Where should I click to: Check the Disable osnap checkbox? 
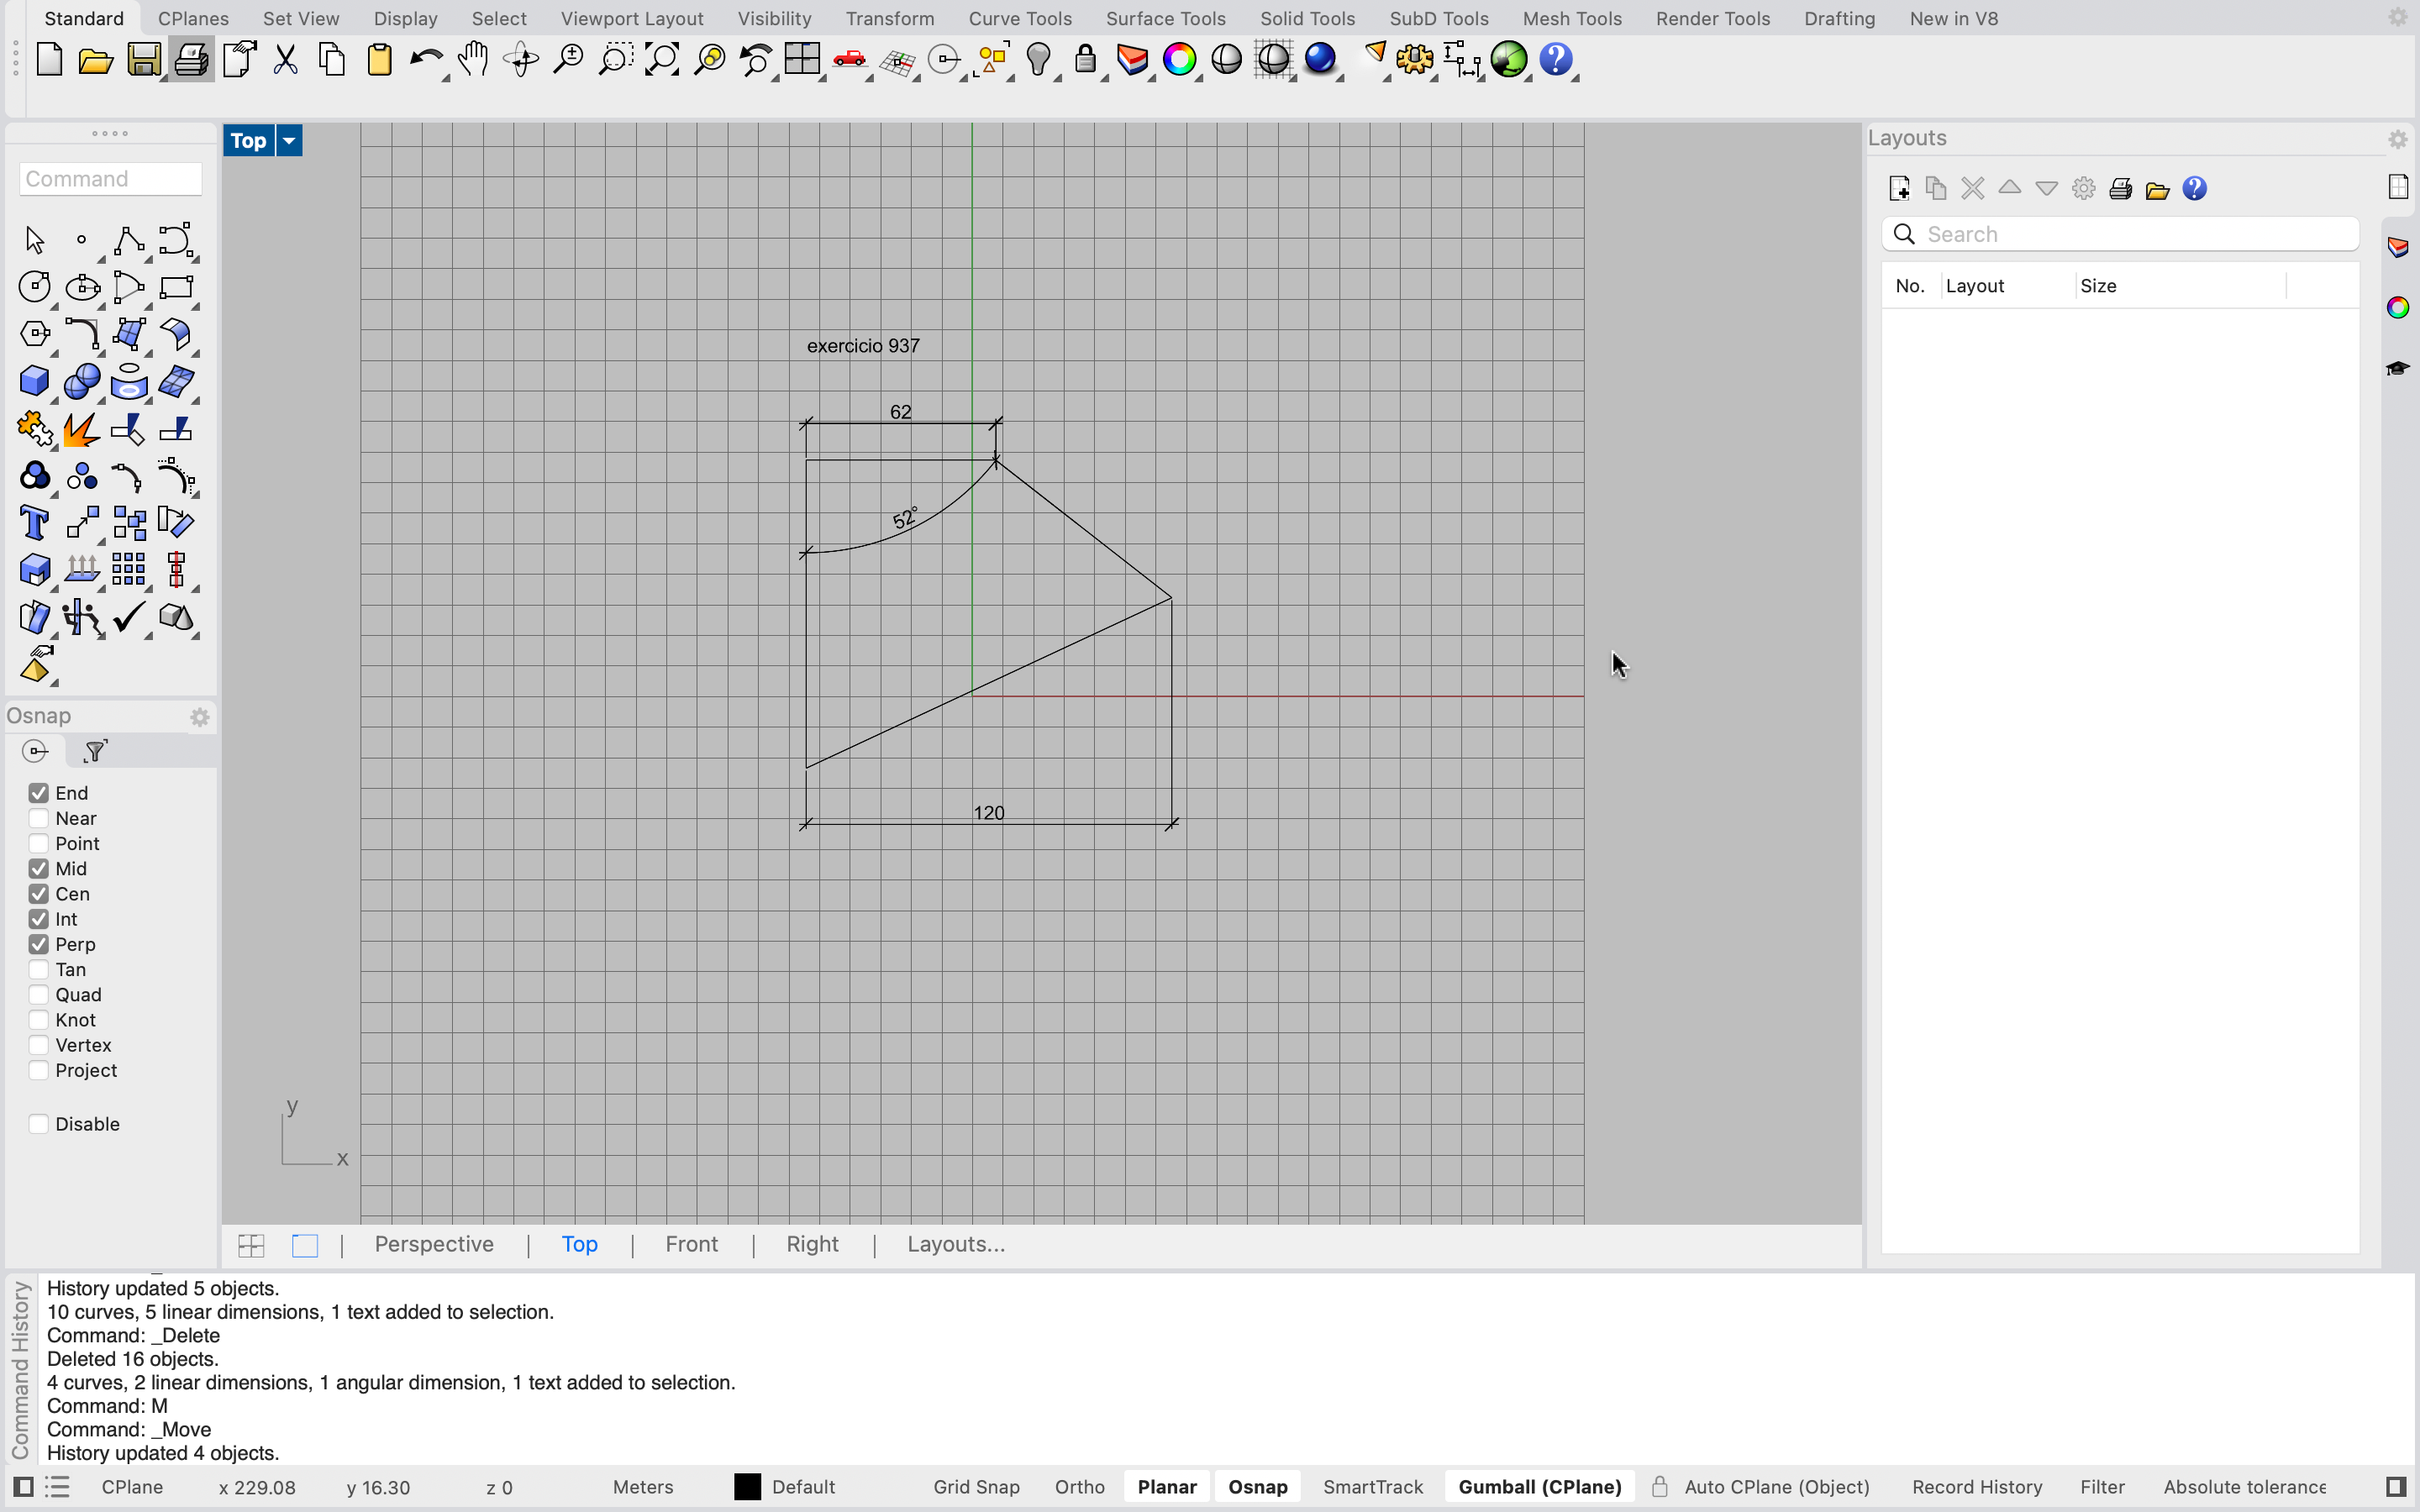(39, 1124)
